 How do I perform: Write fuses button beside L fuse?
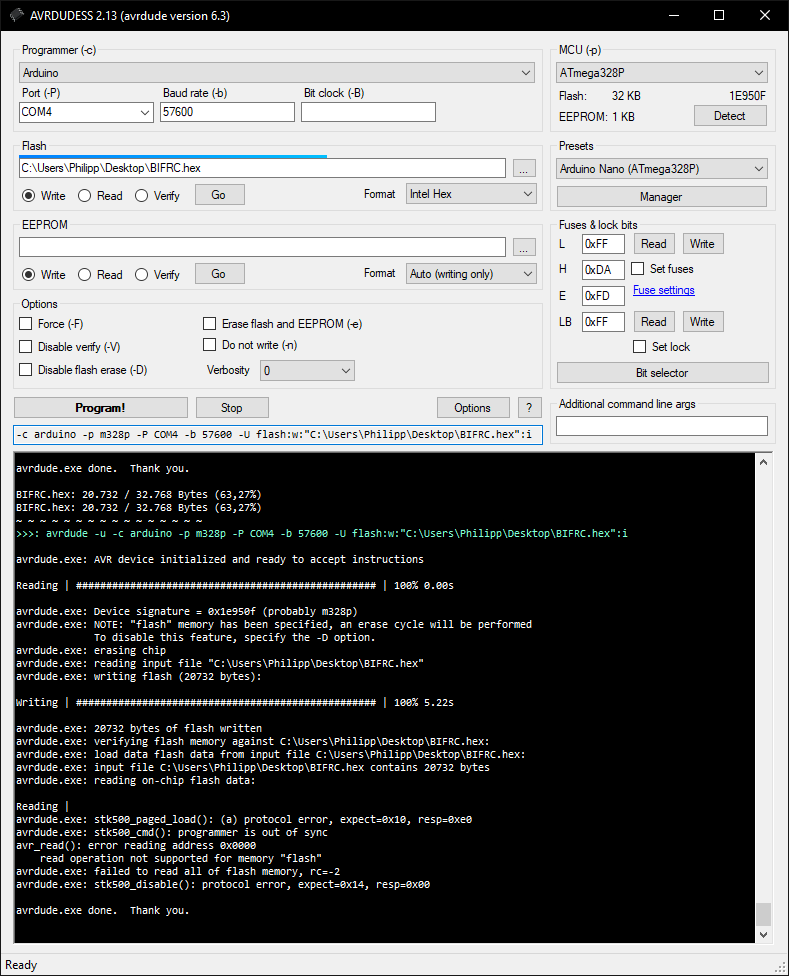click(x=703, y=244)
